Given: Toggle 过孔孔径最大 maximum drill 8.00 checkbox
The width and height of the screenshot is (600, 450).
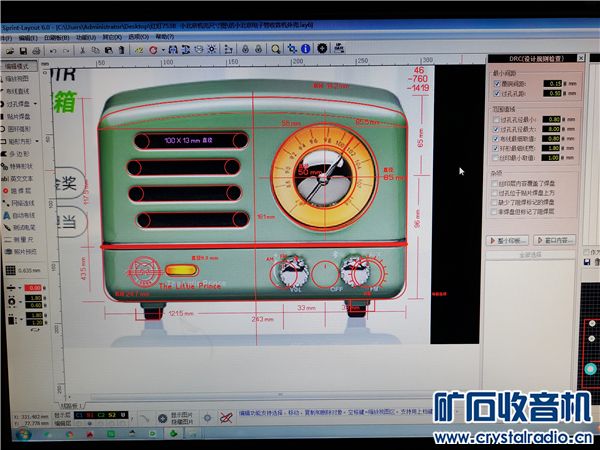Looking at the screenshot, I should pyautogui.click(x=496, y=129).
